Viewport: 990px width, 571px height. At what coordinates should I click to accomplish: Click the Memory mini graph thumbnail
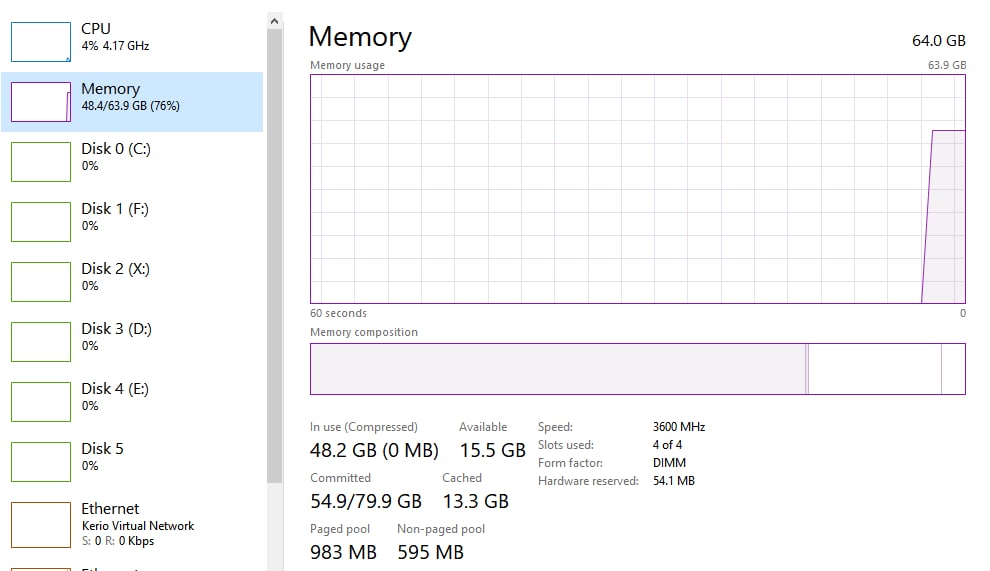click(x=41, y=102)
